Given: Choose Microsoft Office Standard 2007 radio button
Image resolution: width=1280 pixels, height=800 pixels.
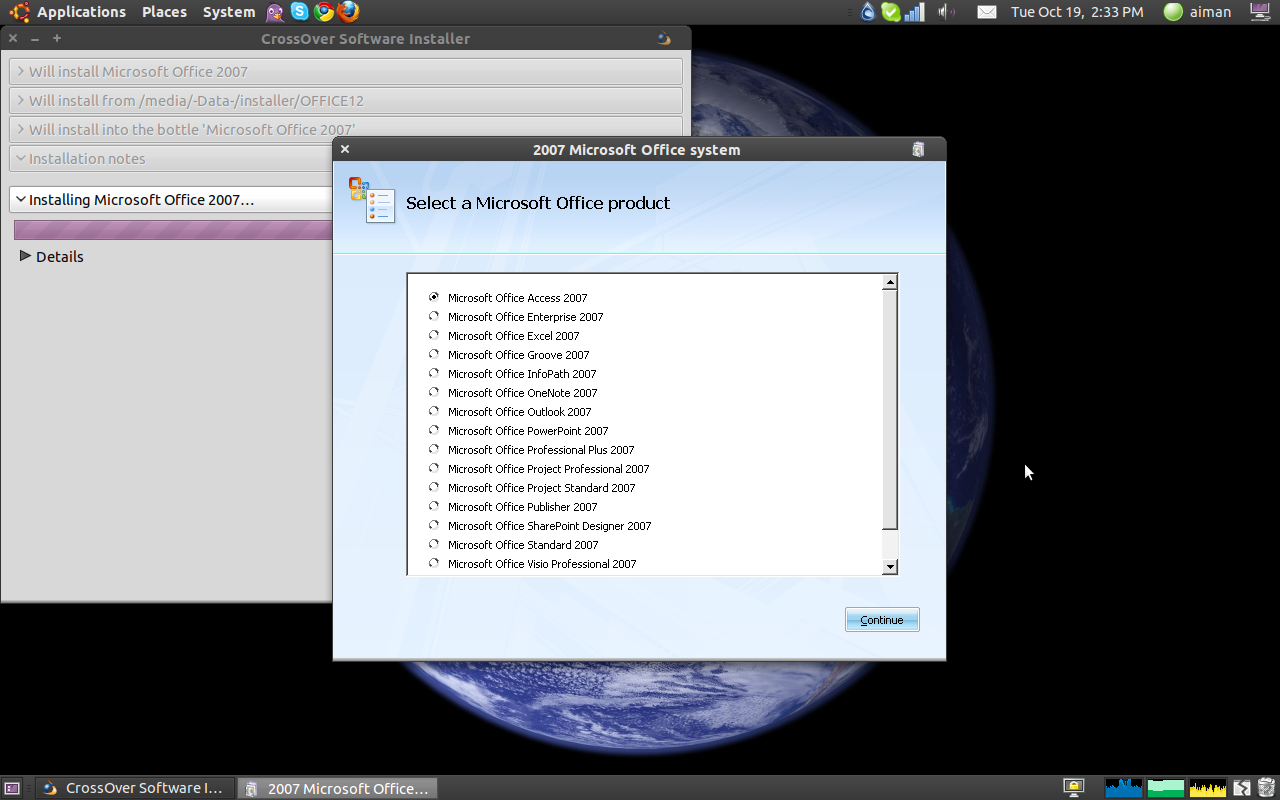Looking at the screenshot, I should pos(434,544).
